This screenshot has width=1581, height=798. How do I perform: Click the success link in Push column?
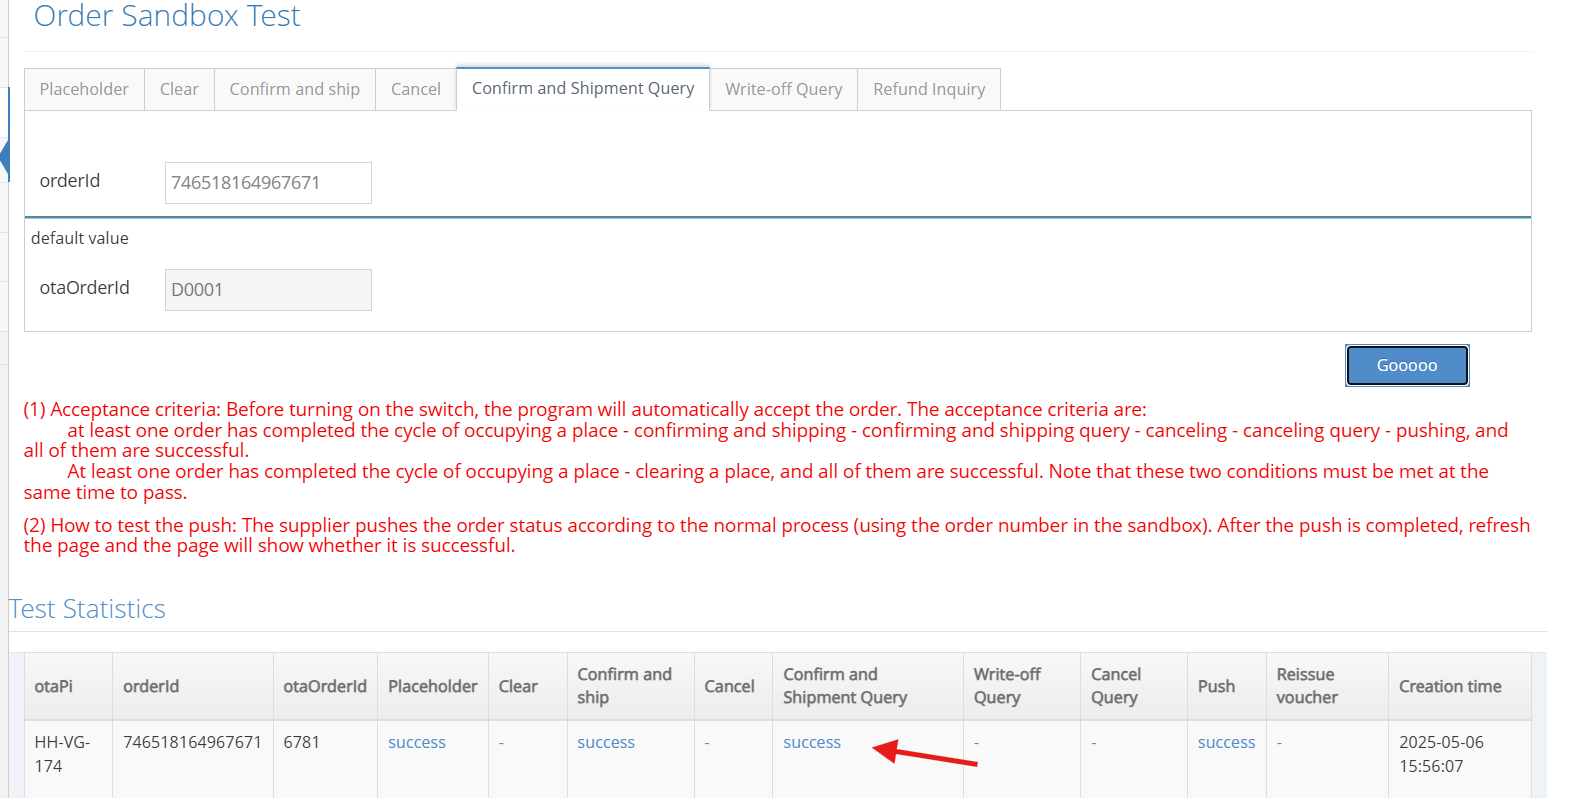pyautogui.click(x=1225, y=742)
